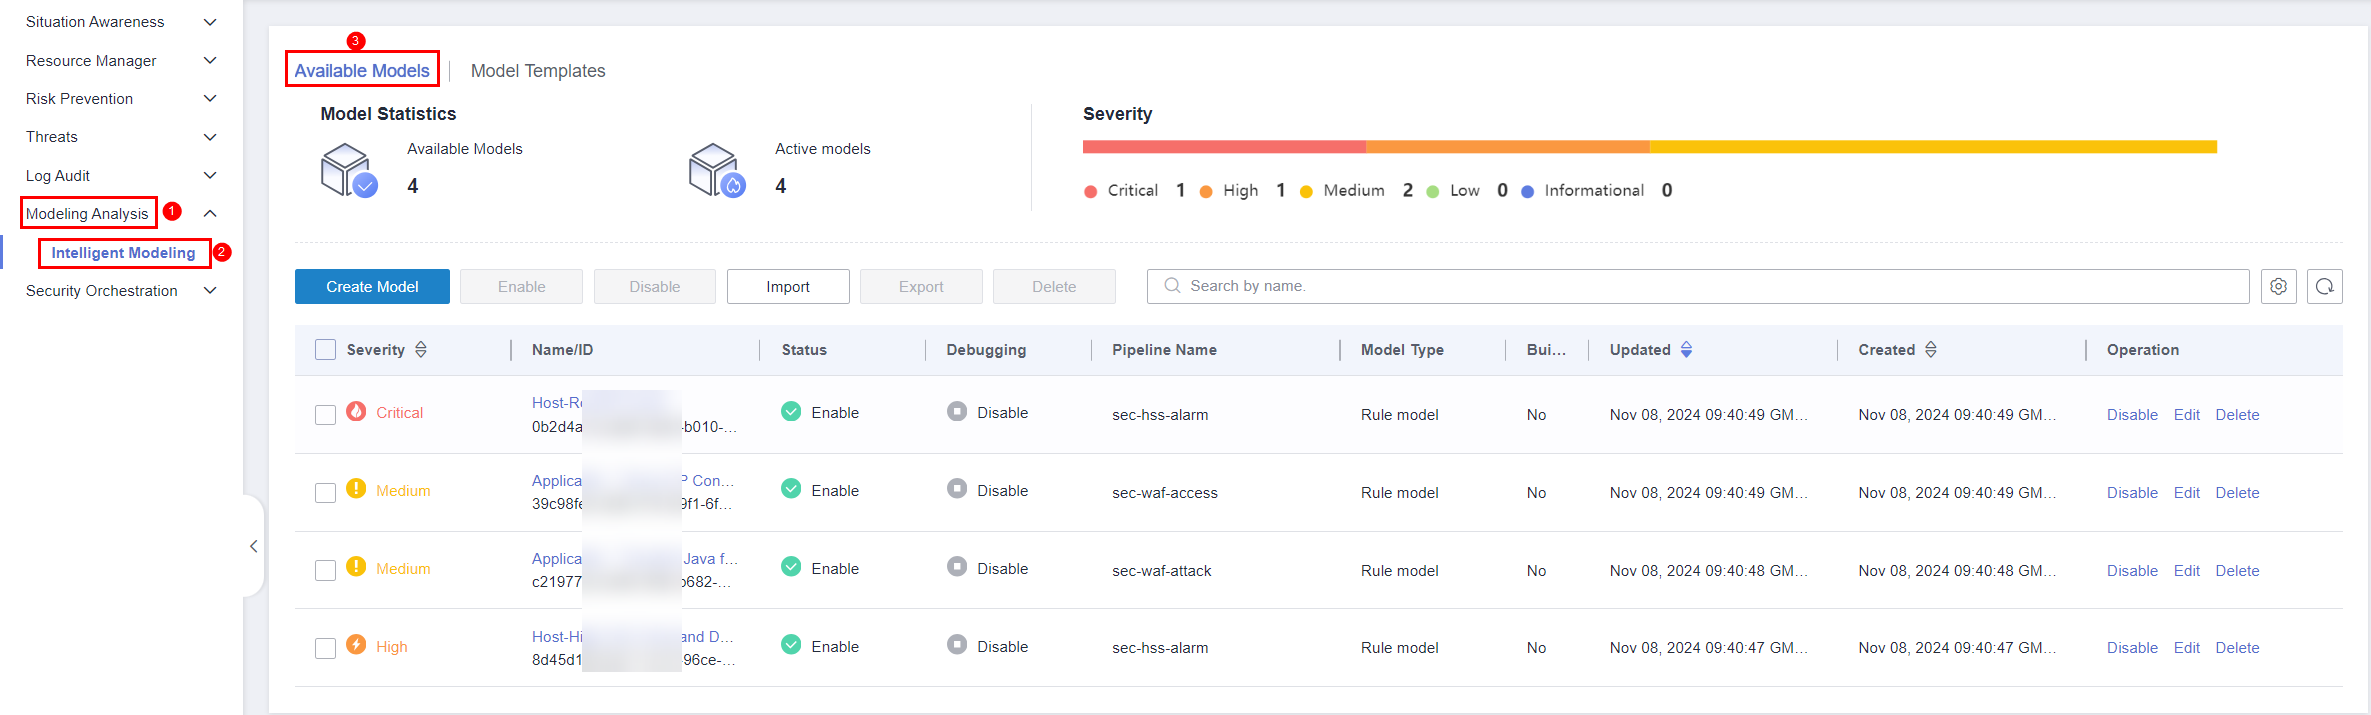Screen dimensions: 2371x715
Task: Click the refresh list icon
Action: (x=2324, y=287)
